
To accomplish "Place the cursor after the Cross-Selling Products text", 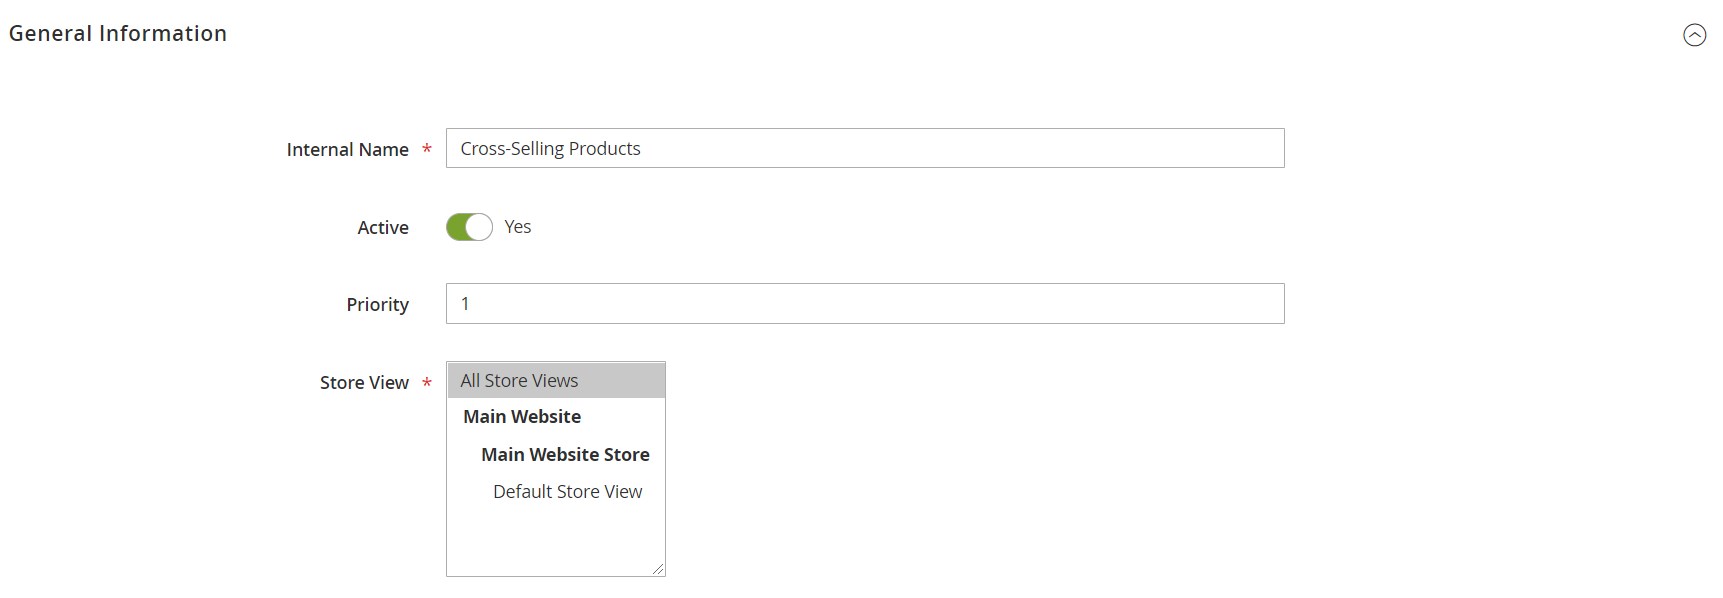I will click(644, 148).
